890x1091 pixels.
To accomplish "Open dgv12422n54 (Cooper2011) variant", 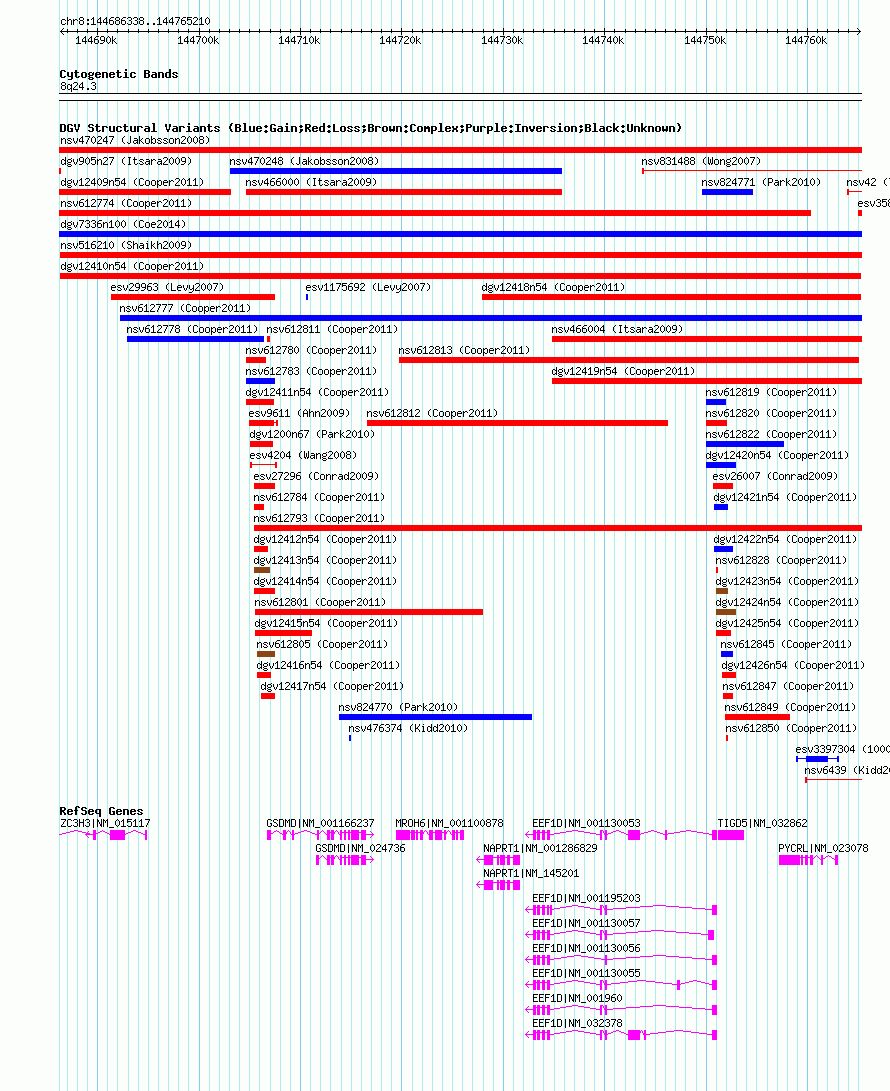I will 786,539.
